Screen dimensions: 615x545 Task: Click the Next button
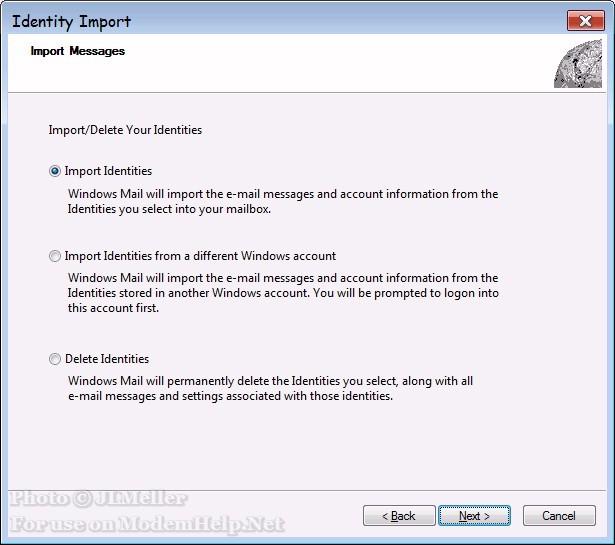474,516
